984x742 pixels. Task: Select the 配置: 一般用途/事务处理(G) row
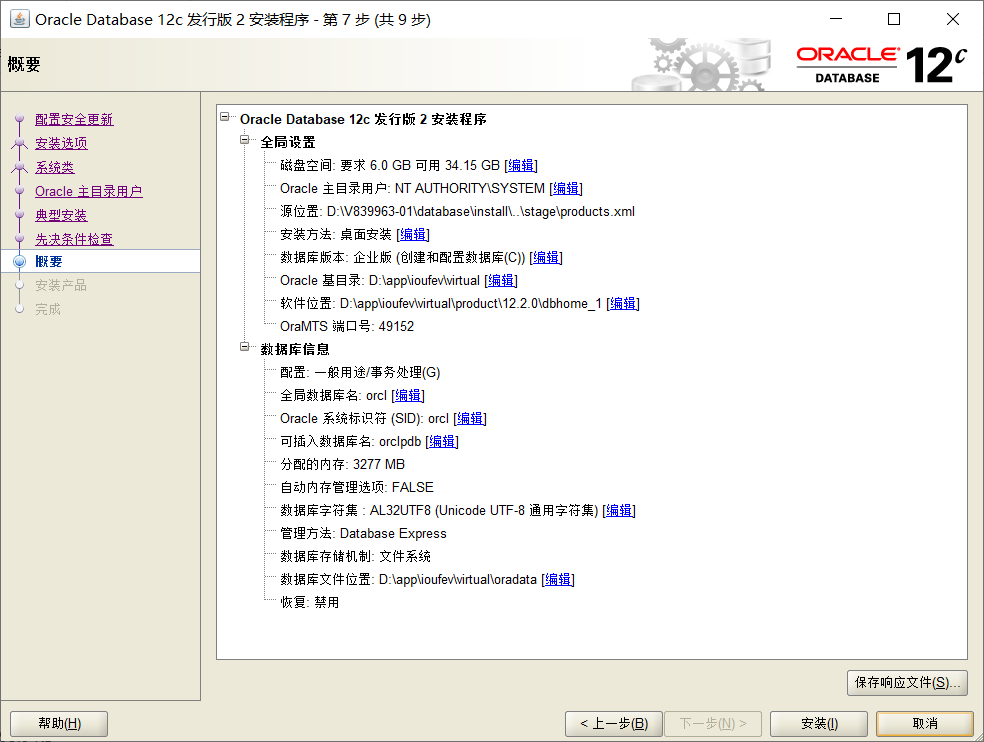[360, 372]
